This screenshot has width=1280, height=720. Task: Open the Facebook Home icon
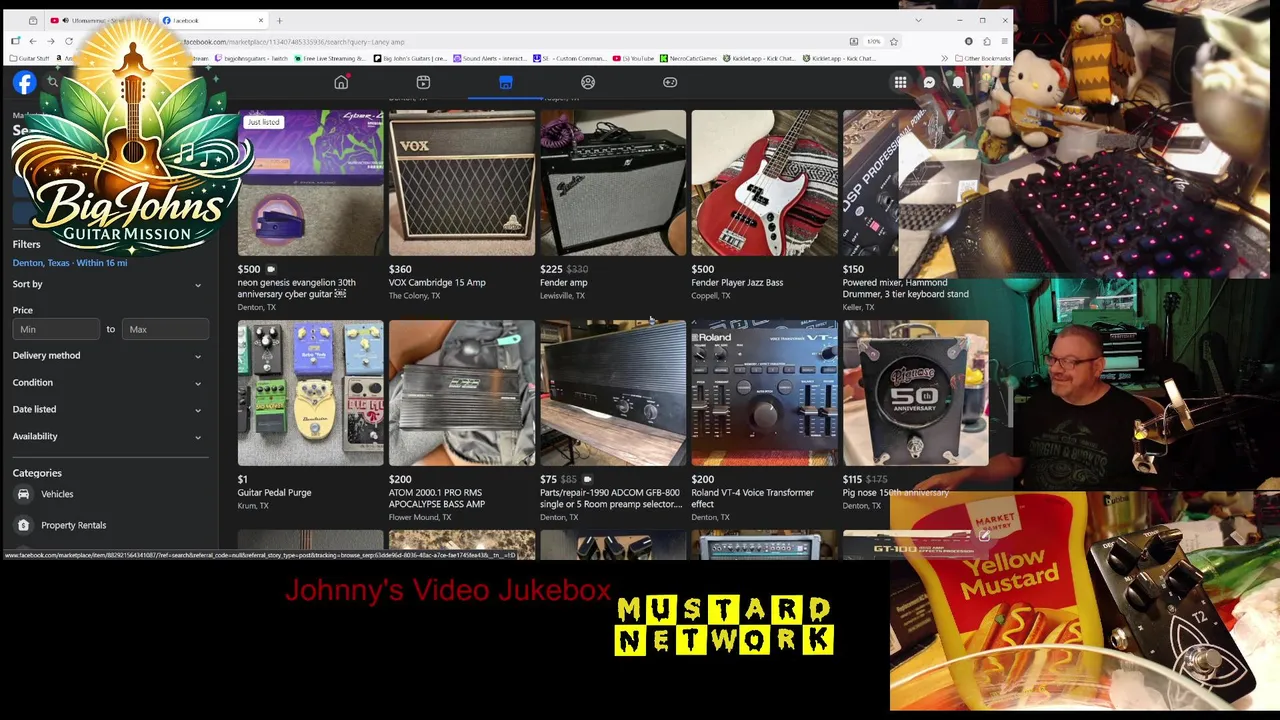pyautogui.click(x=341, y=82)
